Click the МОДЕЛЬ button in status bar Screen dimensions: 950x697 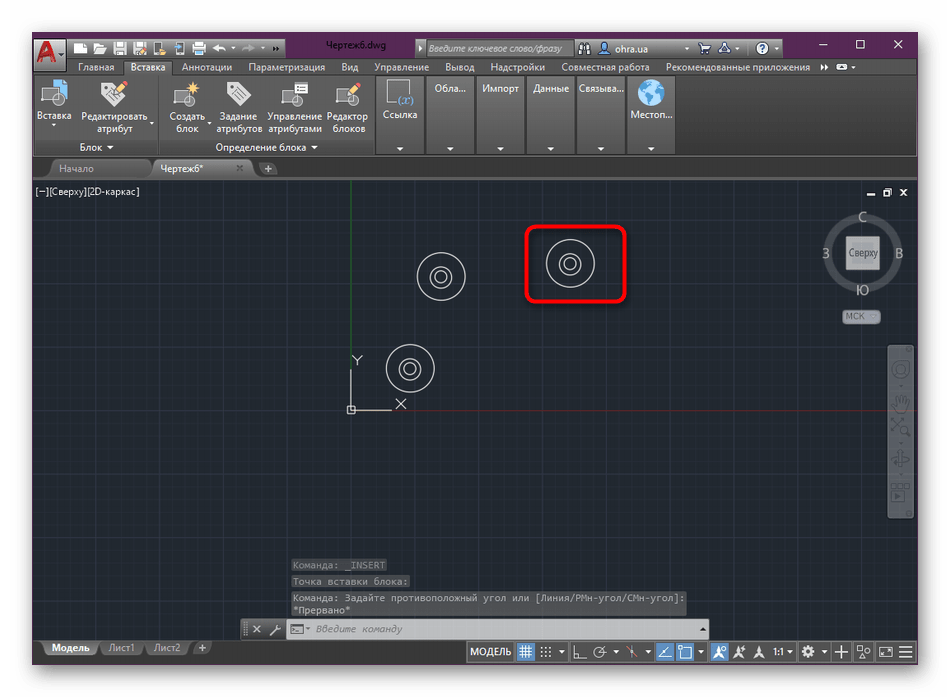490,652
